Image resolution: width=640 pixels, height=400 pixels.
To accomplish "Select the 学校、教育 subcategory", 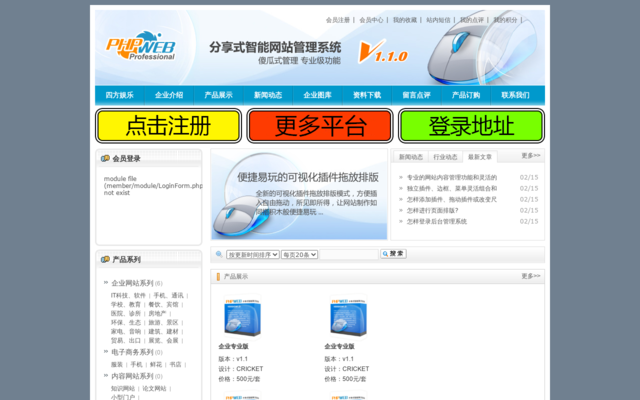I will pos(126,304).
